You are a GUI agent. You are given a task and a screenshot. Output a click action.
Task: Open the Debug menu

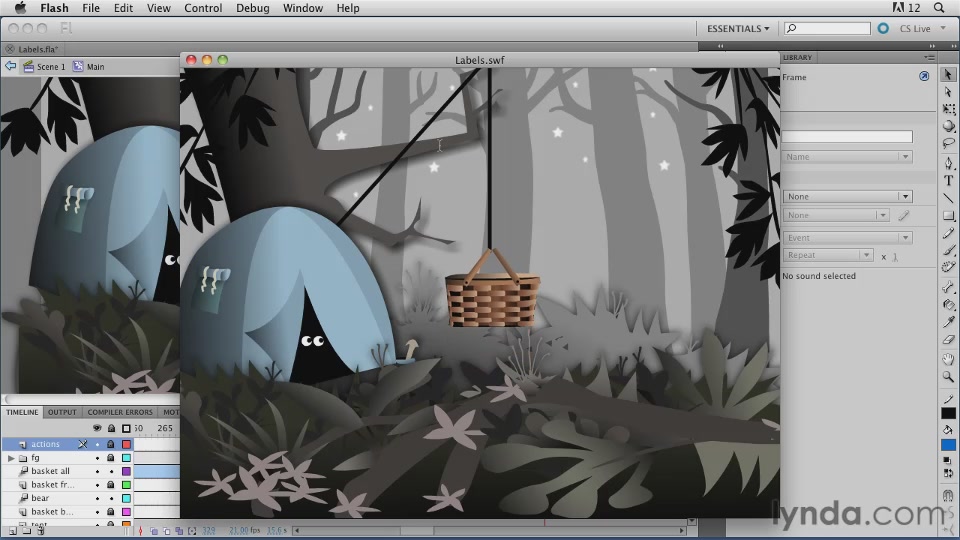(252, 8)
